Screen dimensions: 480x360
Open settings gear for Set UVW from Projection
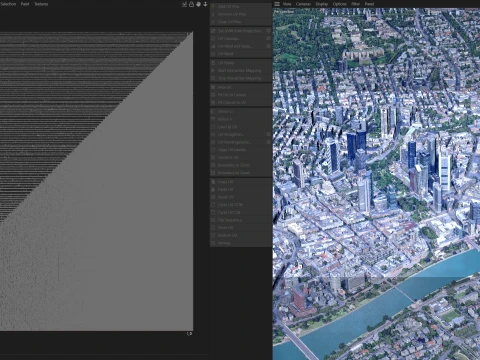tap(268, 31)
